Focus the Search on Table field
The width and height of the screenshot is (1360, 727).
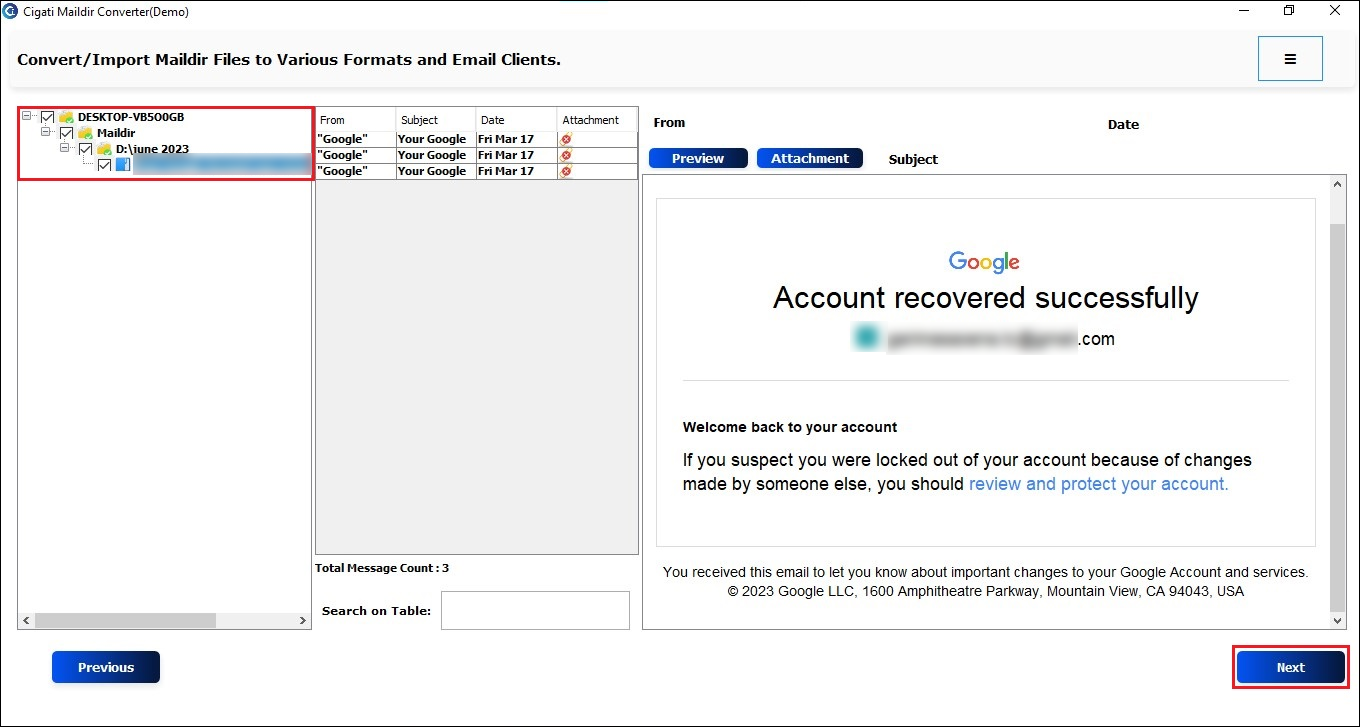pos(535,610)
